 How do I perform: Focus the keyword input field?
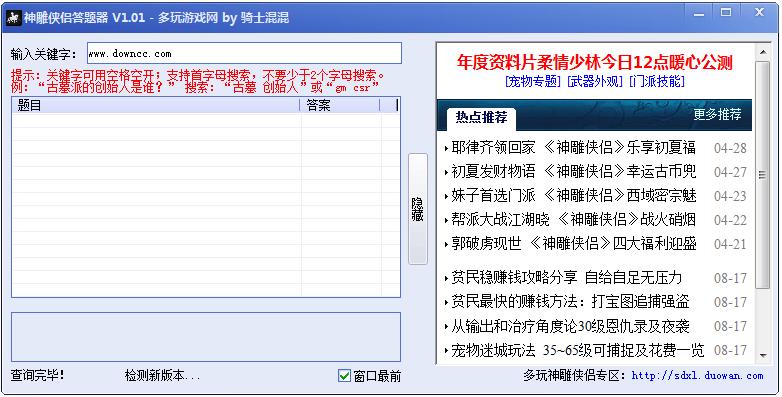pyautogui.click(x=244, y=53)
